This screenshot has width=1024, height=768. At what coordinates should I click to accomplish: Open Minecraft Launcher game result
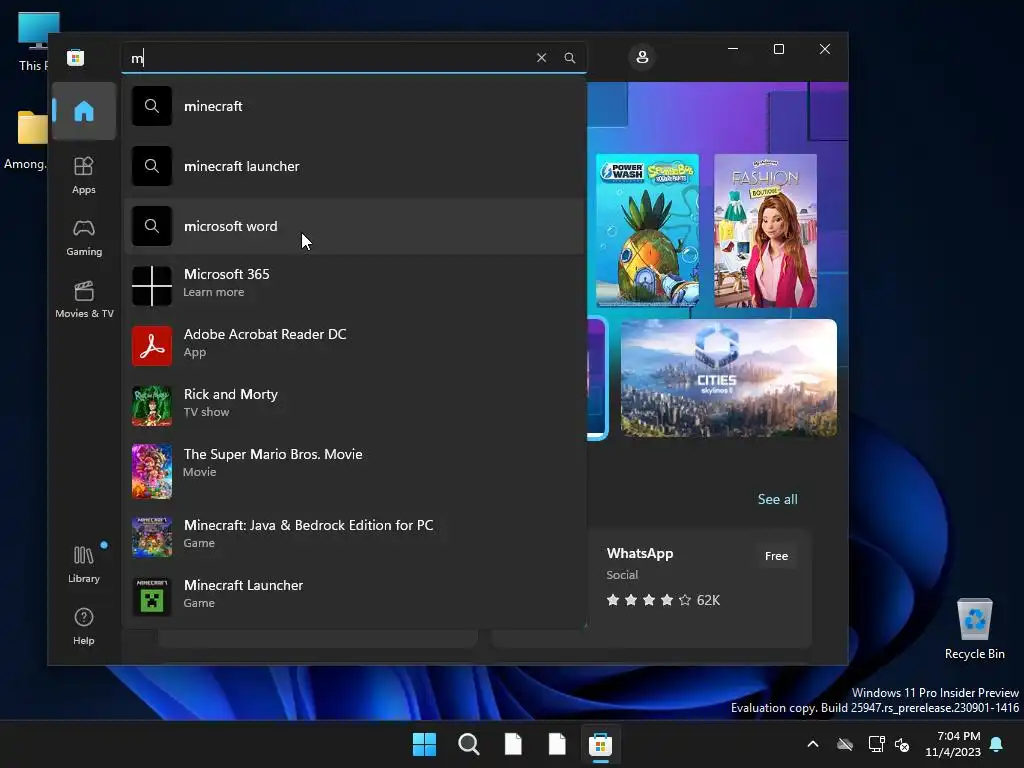(x=355, y=596)
